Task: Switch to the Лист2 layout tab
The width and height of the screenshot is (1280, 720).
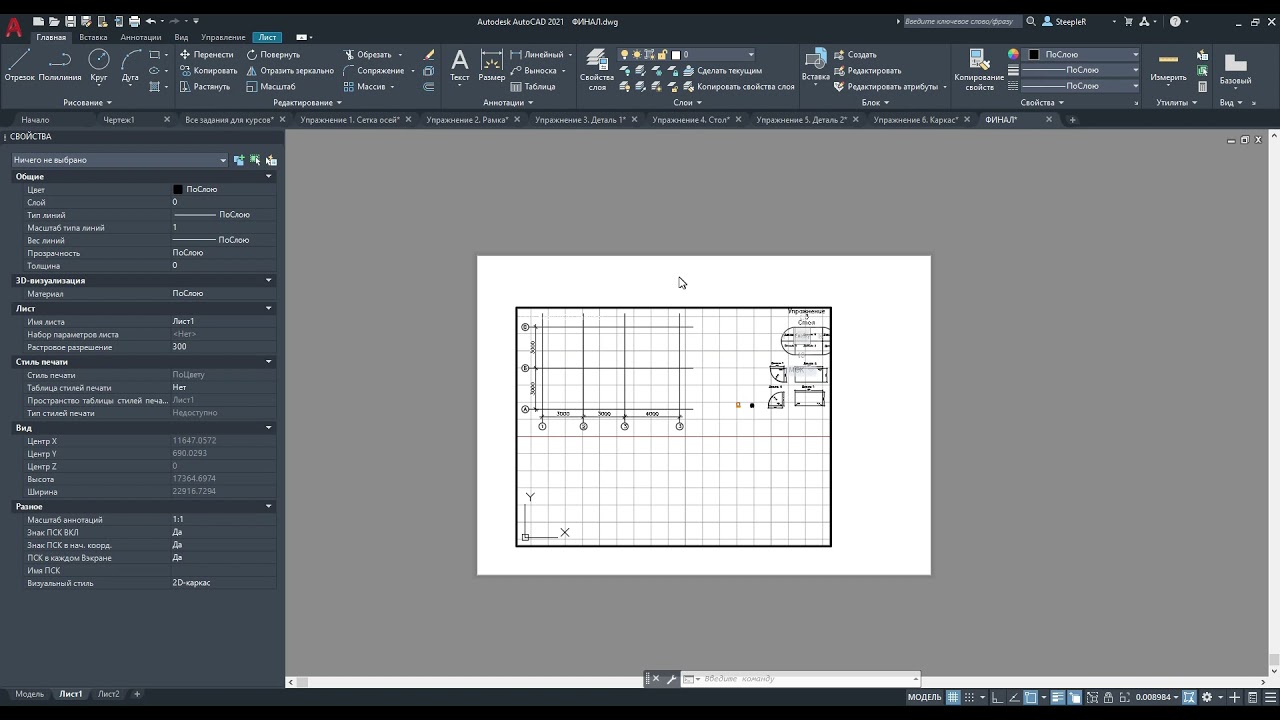Action: point(108,694)
